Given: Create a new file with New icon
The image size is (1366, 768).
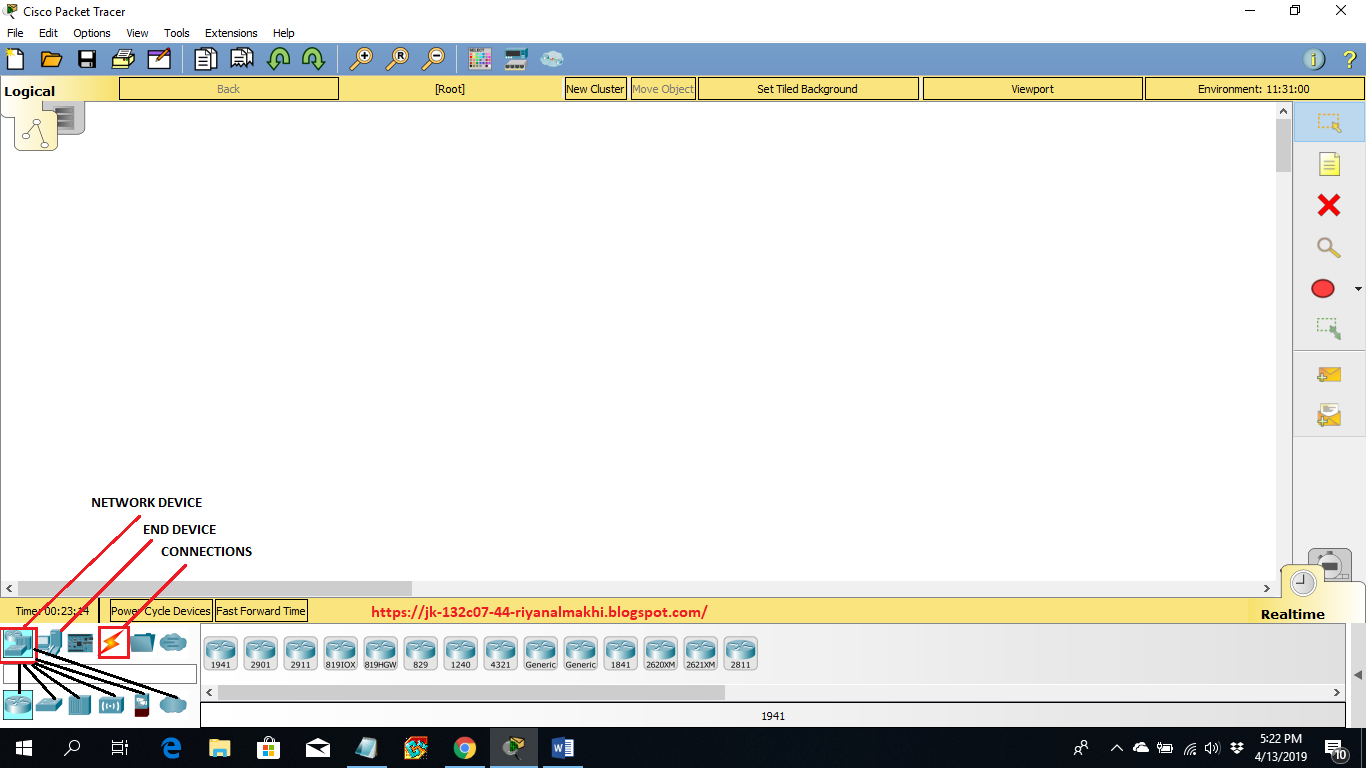Looking at the screenshot, I should tap(15, 58).
